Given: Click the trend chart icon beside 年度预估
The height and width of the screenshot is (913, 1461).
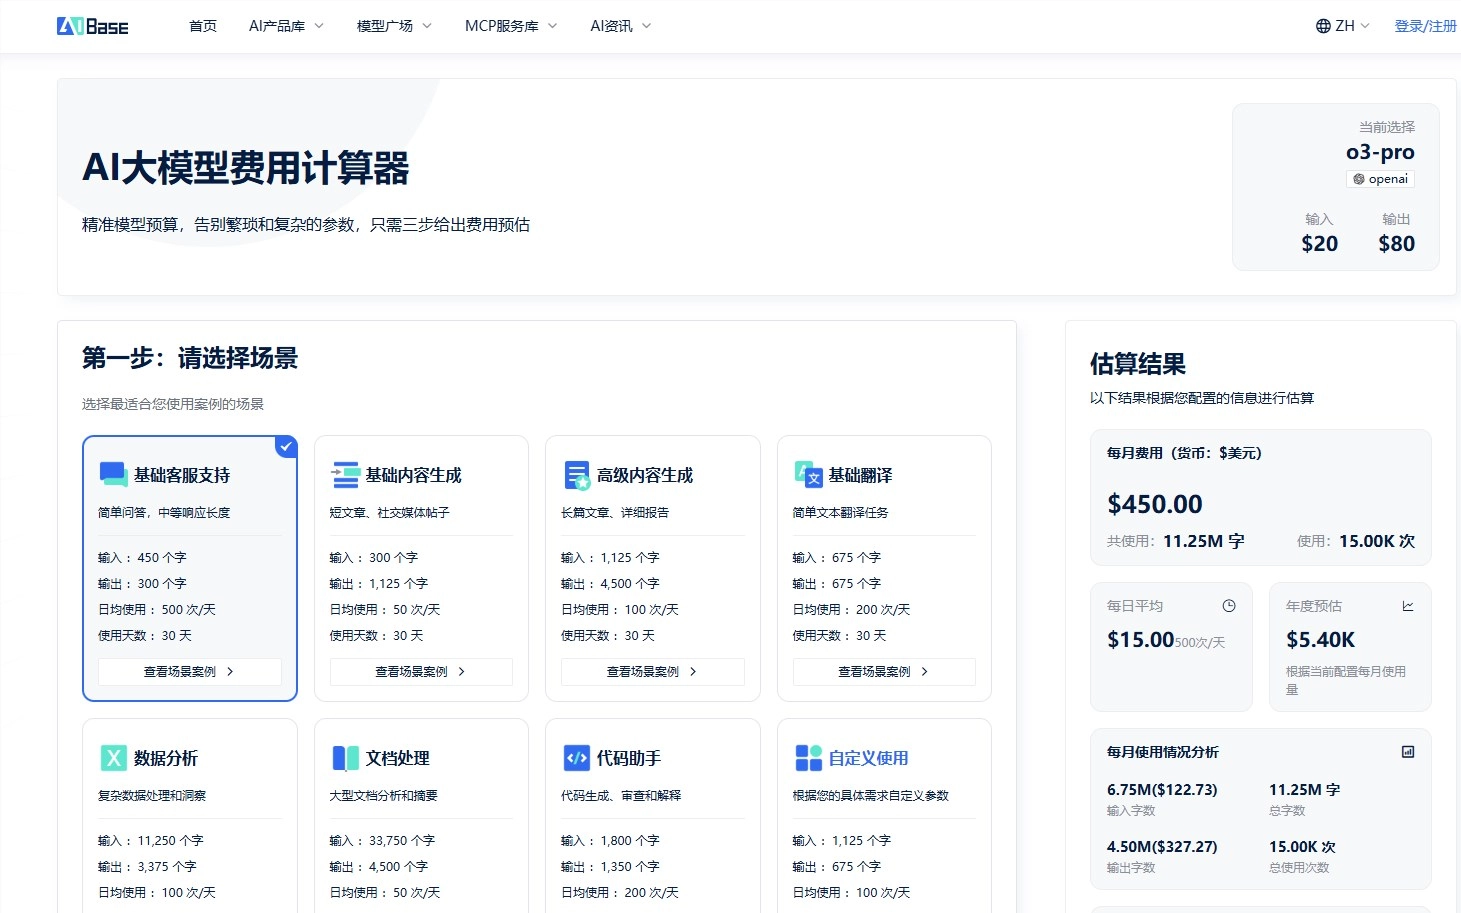Looking at the screenshot, I should [x=1408, y=606].
